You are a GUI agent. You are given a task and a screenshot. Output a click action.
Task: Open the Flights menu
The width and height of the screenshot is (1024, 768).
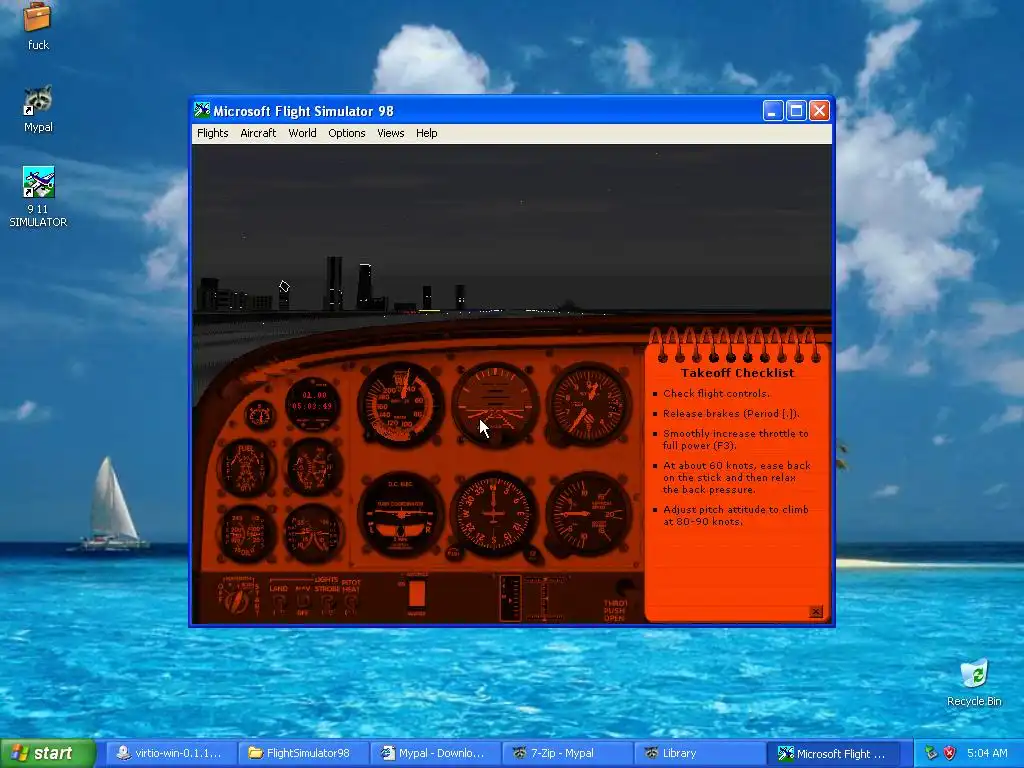(213, 133)
